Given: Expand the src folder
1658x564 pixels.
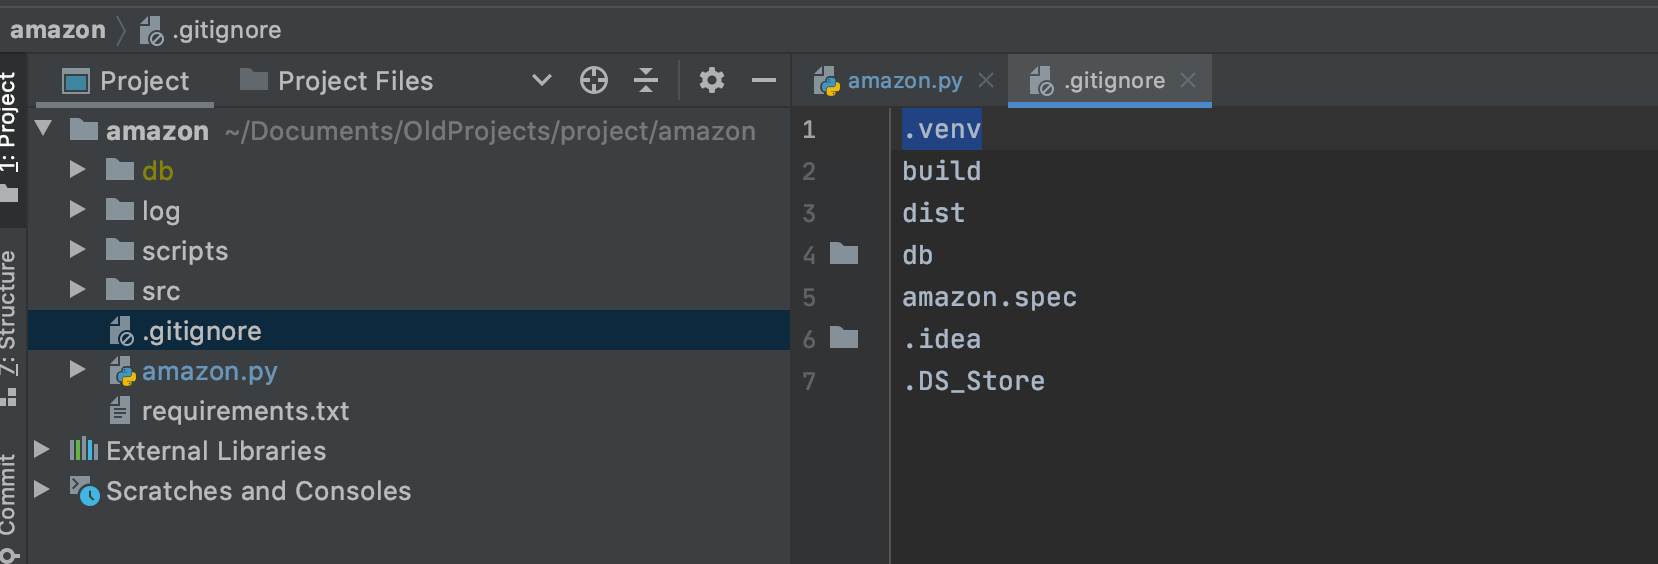Looking at the screenshot, I should point(77,290).
